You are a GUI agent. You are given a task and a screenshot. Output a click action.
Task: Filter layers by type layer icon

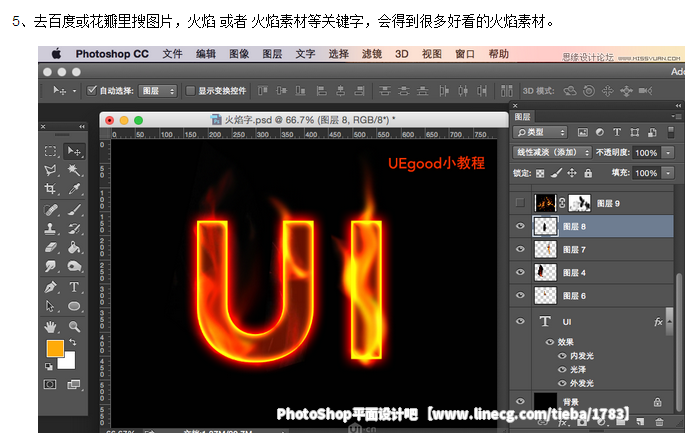[x=617, y=132]
